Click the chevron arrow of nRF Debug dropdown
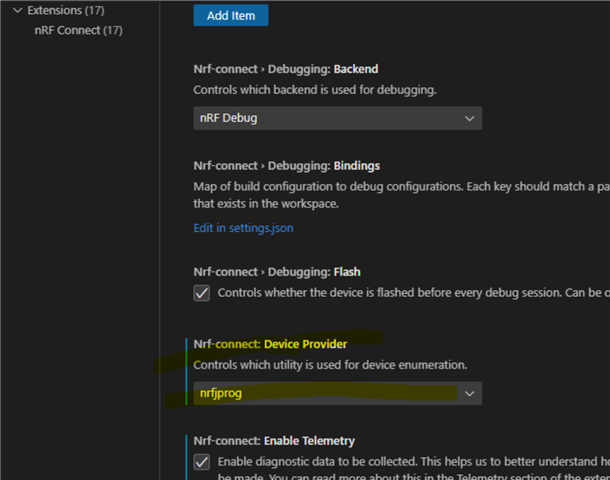This screenshot has width=610, height=480. [470, 118]
